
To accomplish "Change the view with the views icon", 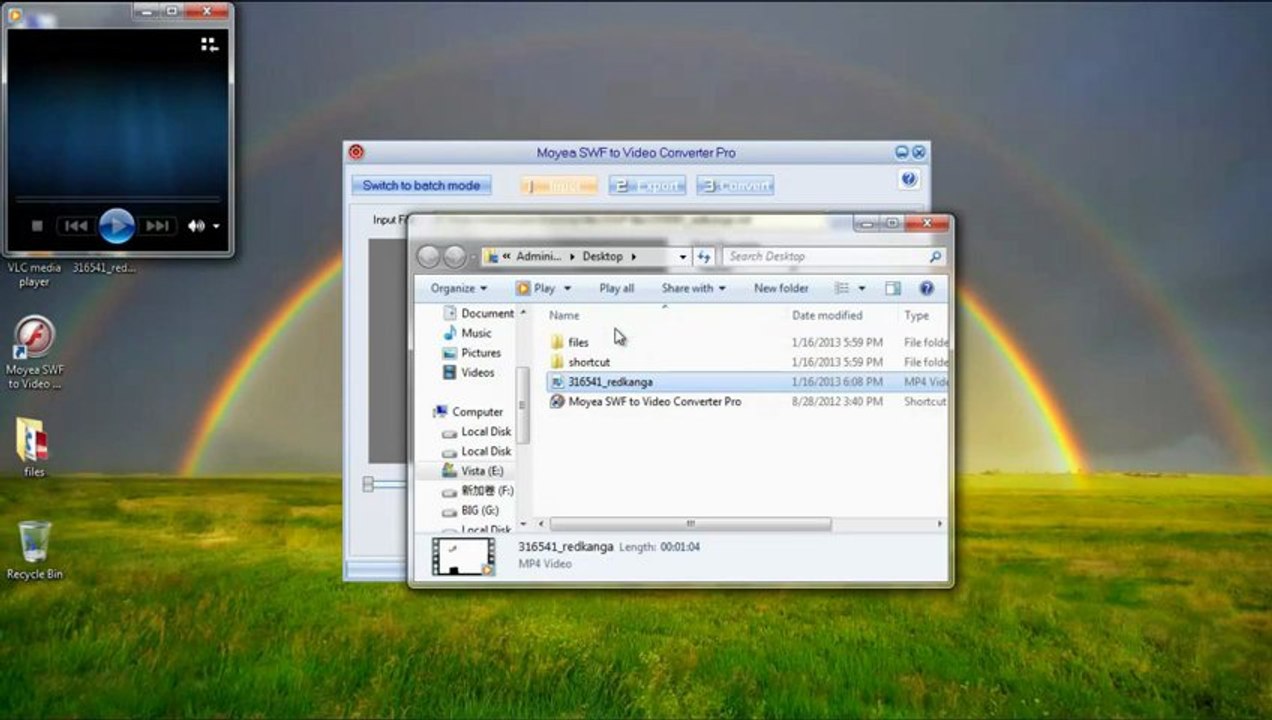I will coord(842,288).
